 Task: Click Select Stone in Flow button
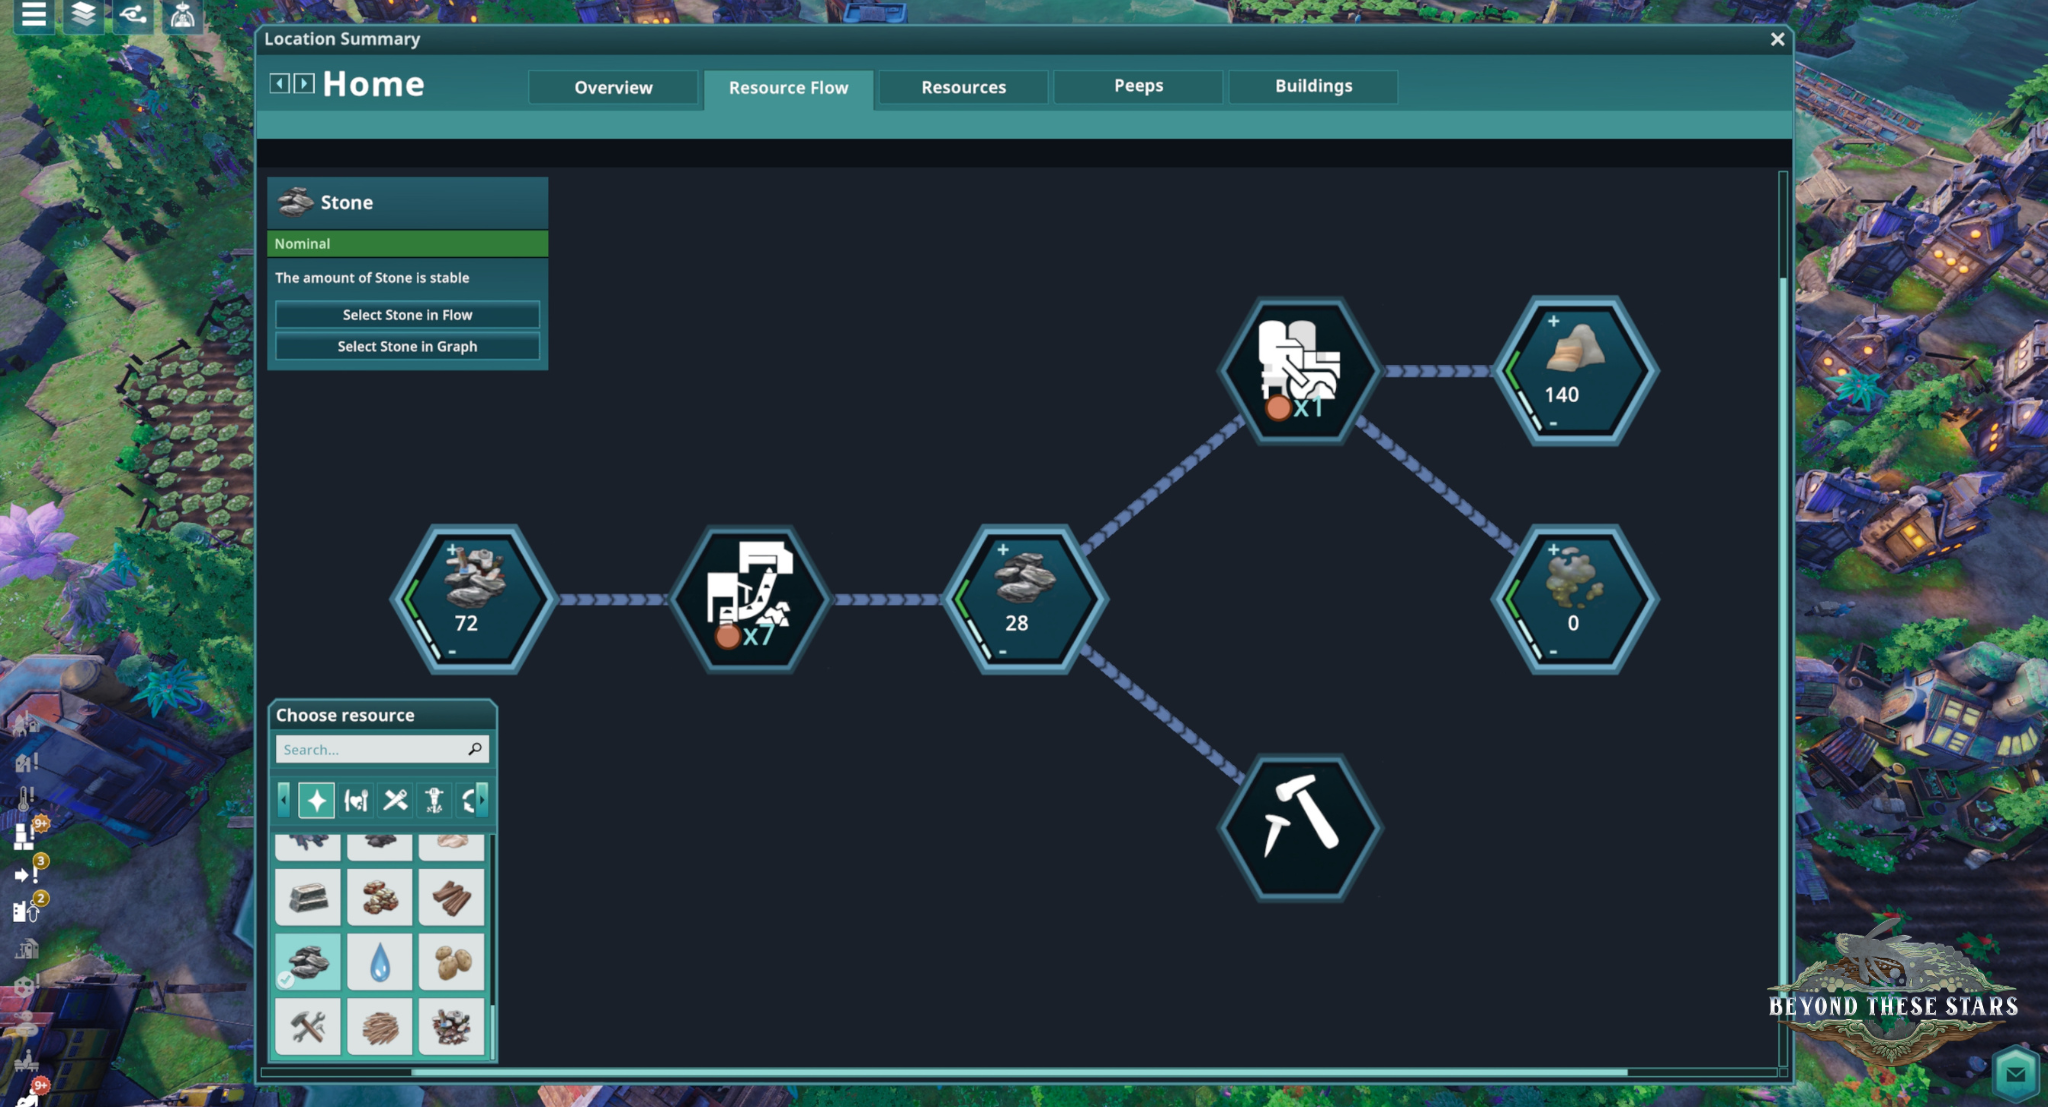[407, 314]
